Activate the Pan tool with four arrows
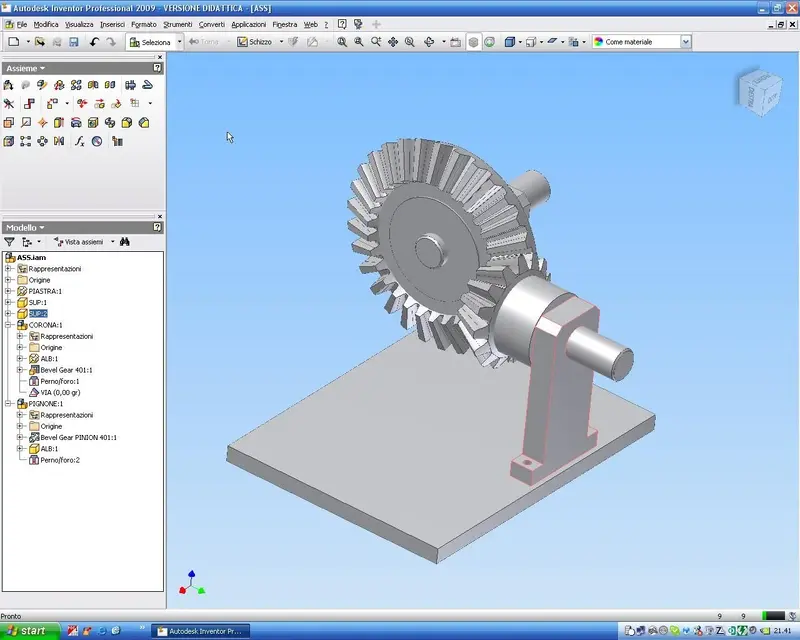 [393, 42]
